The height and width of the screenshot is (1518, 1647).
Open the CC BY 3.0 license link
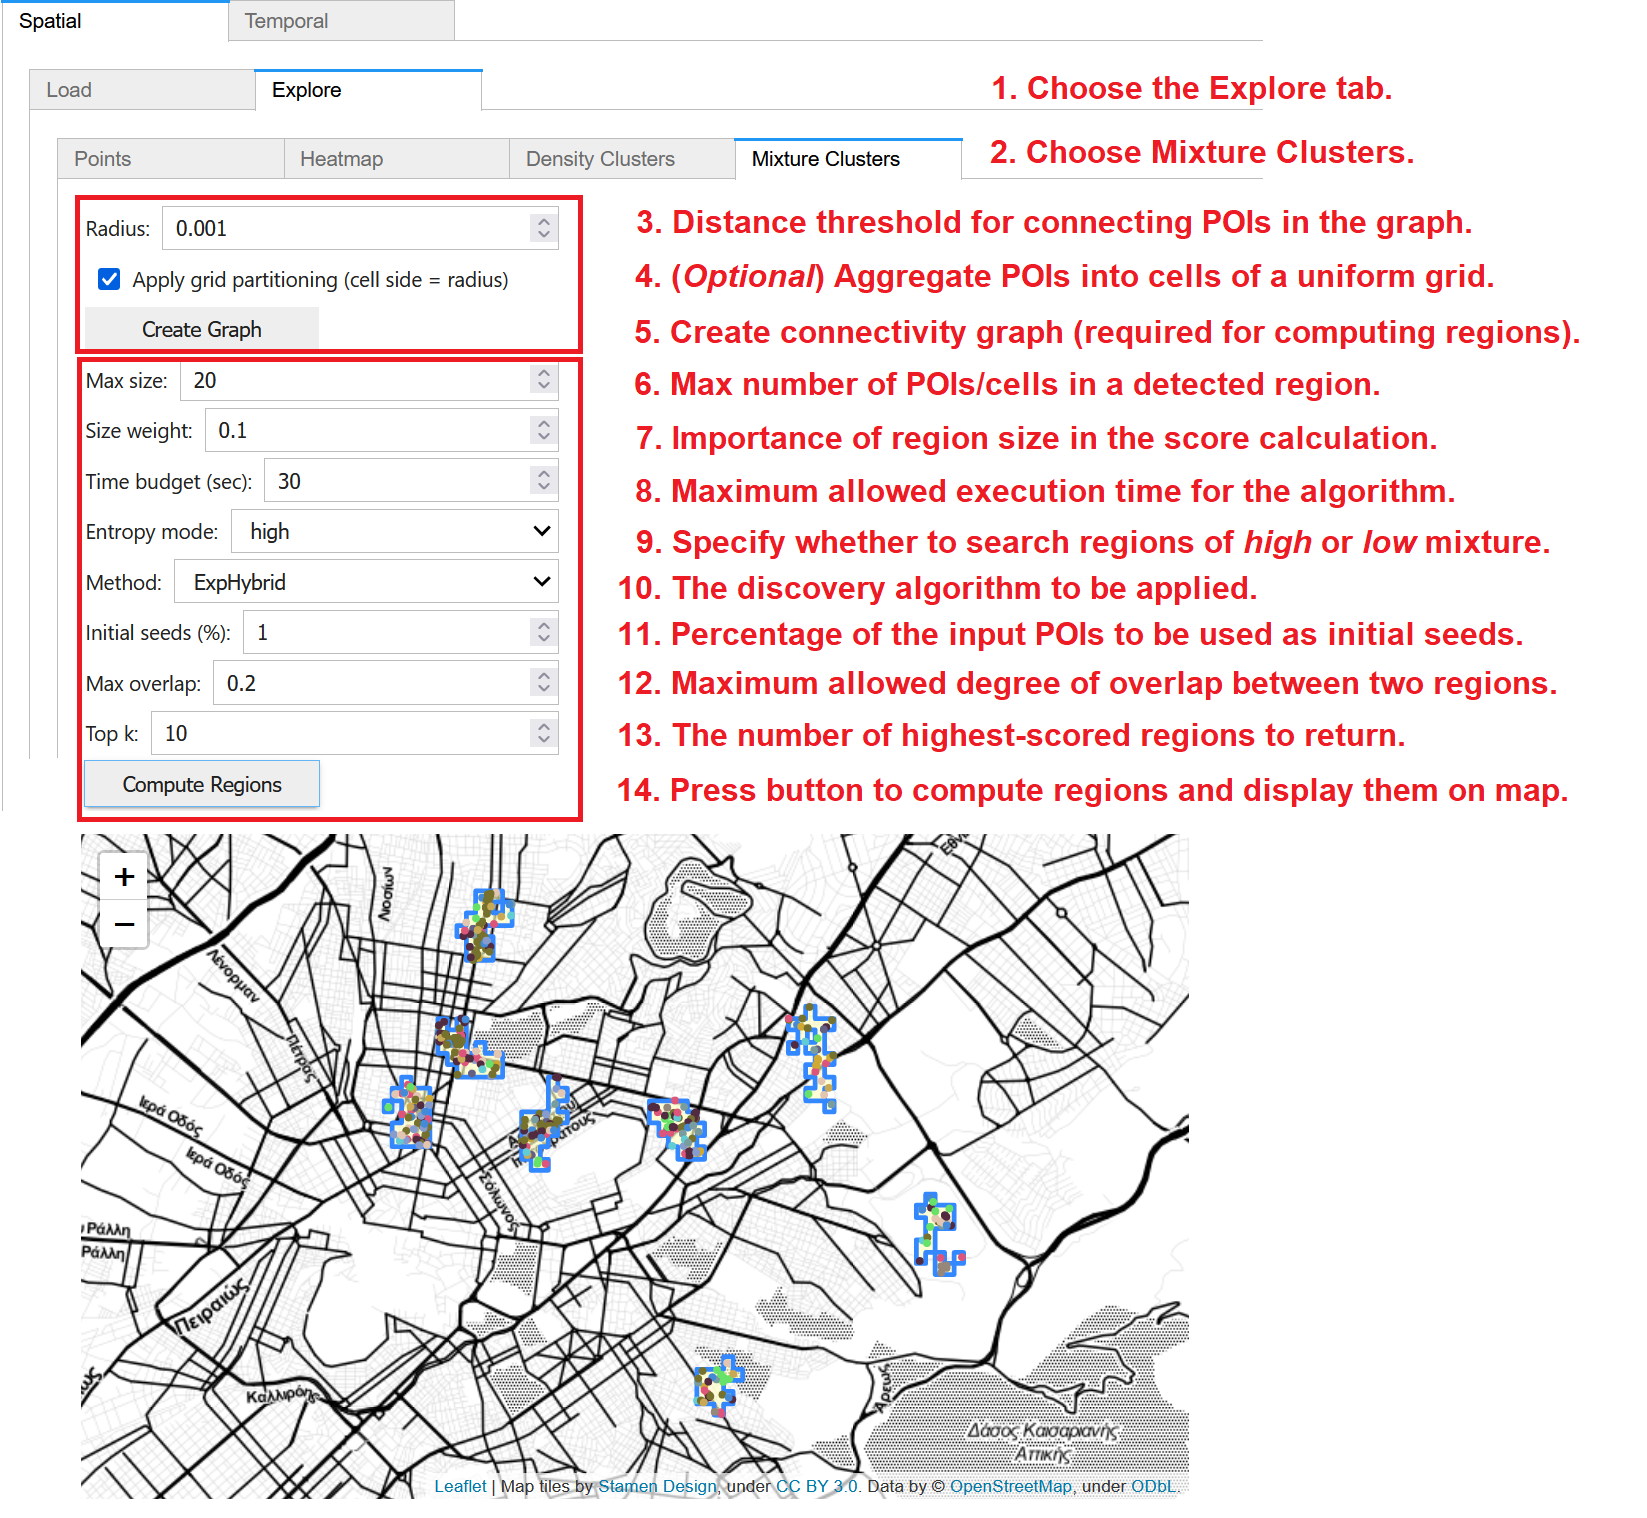pos(817,1486)
